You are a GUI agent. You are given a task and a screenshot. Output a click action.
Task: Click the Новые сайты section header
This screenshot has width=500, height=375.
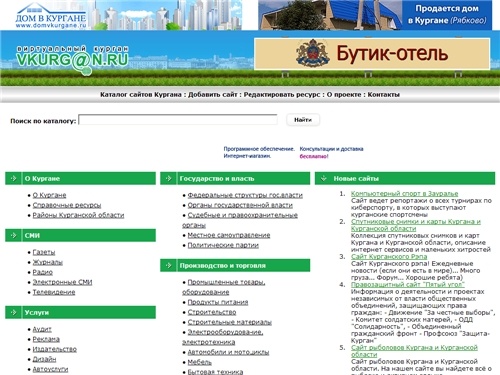coord(405,178)
